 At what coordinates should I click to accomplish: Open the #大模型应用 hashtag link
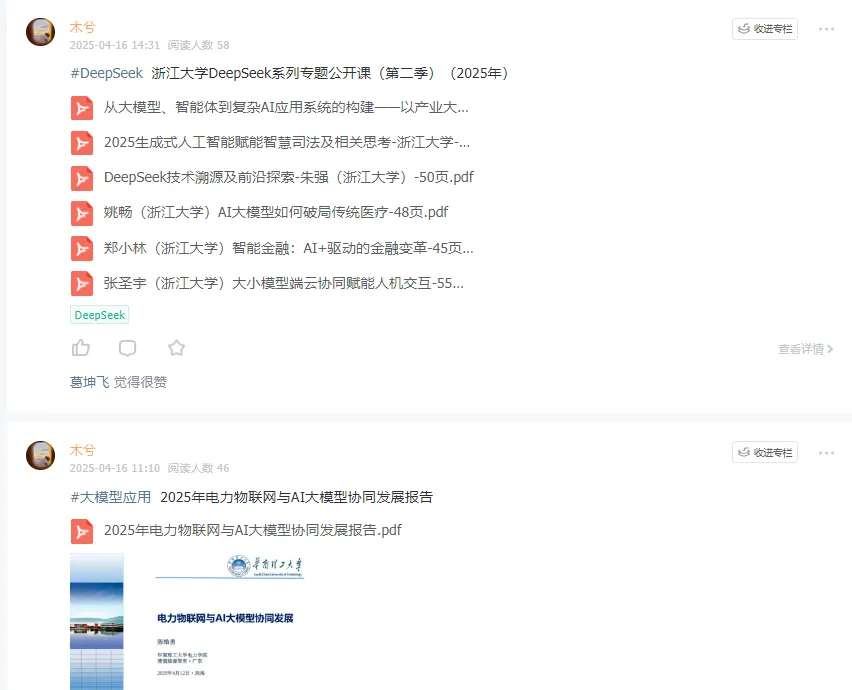pos(111,497)
